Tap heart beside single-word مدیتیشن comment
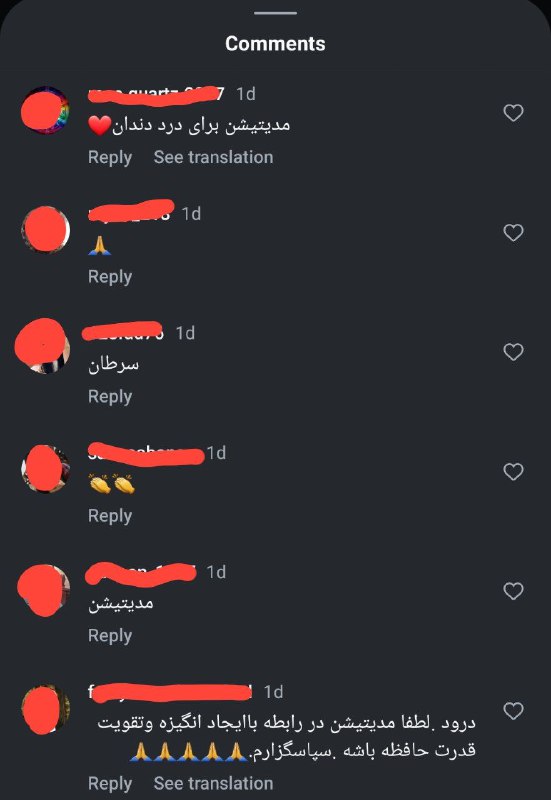This screenshot has width=551, height=800. 513,591
